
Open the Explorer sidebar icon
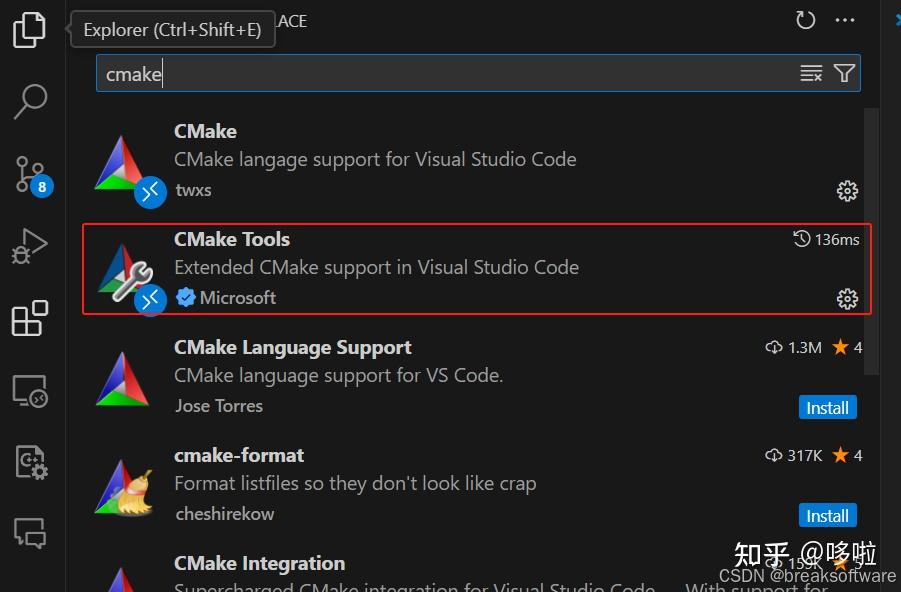pyautogui.click(x=29, y=30)
